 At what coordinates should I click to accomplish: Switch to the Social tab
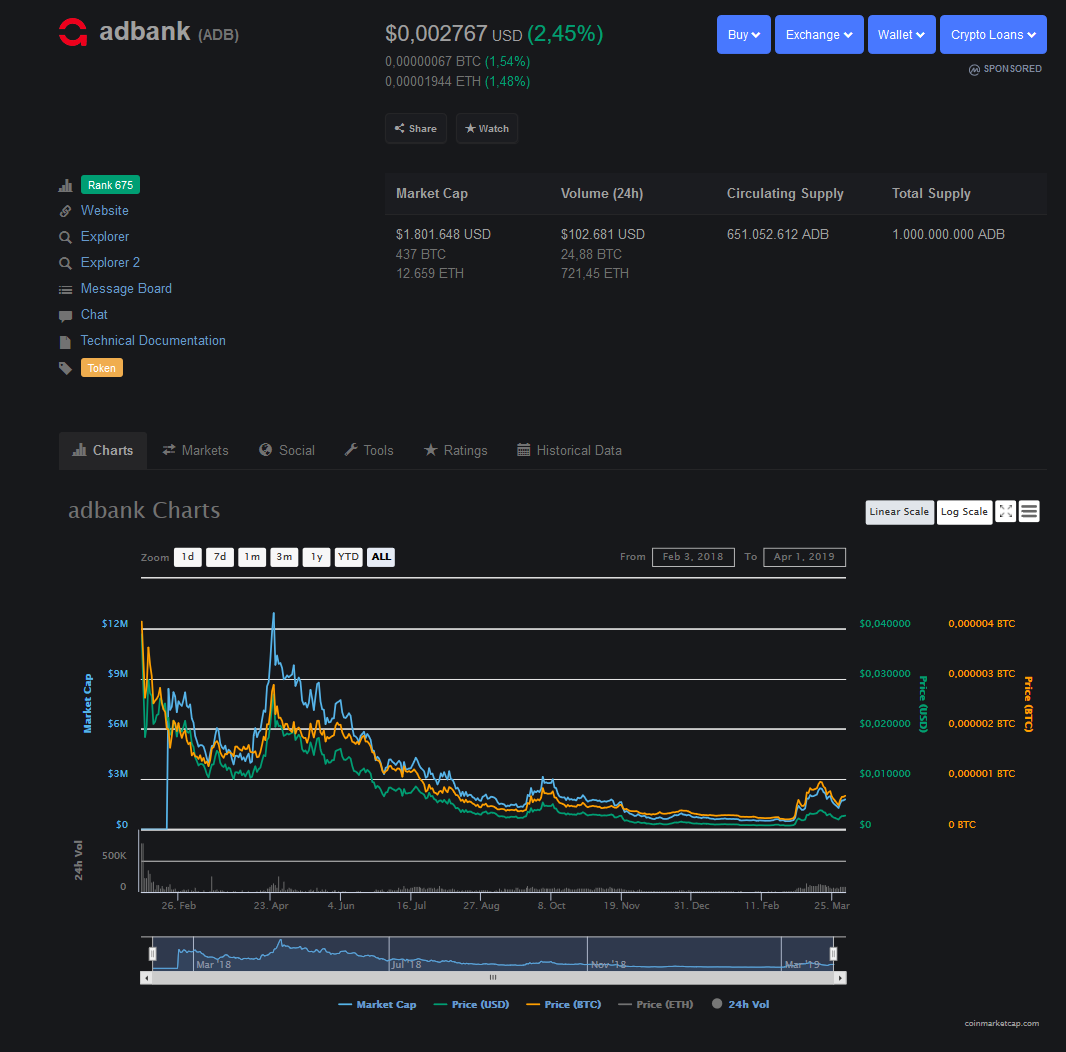tap(287, 450)
